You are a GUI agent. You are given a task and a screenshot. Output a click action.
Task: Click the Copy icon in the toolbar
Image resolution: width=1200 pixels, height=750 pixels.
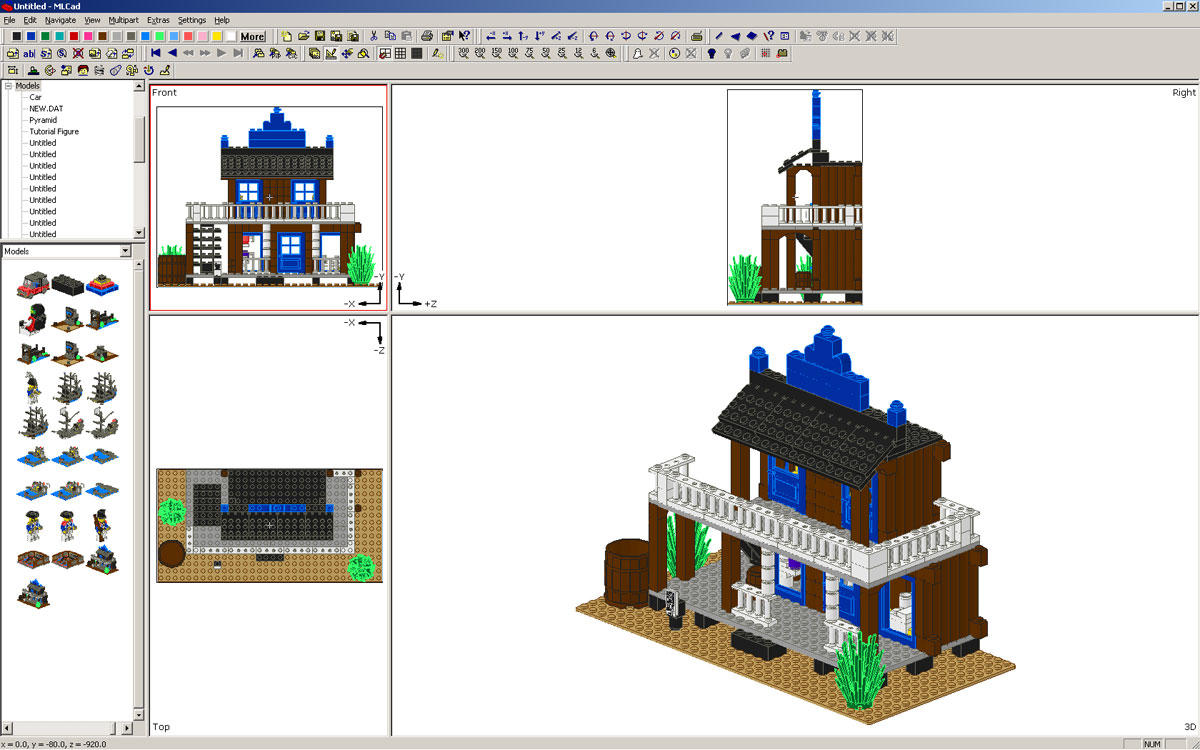coord(390,36)
